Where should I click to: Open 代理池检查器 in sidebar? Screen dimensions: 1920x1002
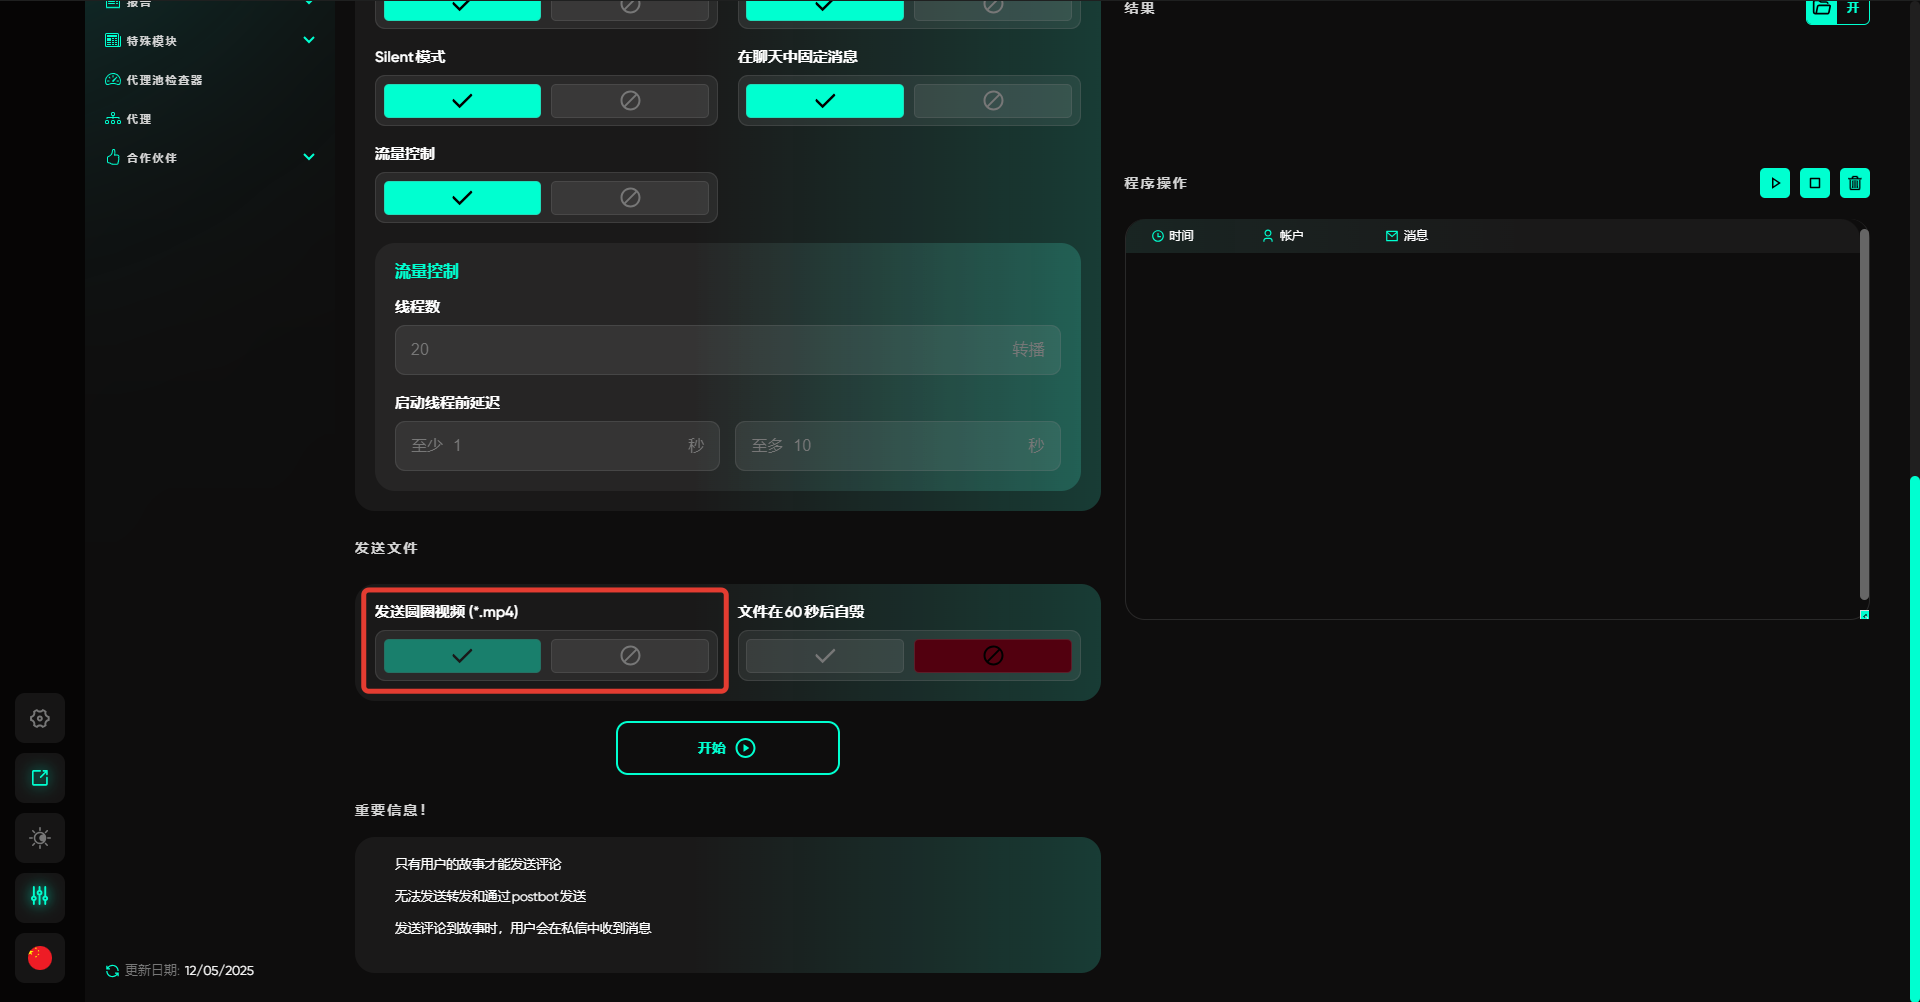point(164,80)
